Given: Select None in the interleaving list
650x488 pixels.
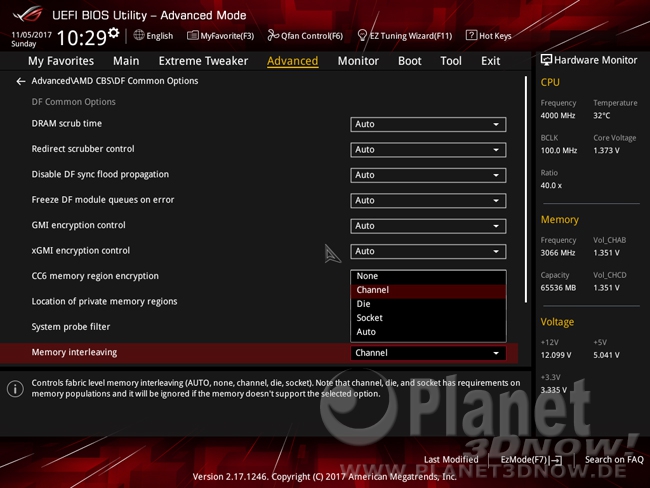Looking at the screenshot, I should tap(428, 276).
